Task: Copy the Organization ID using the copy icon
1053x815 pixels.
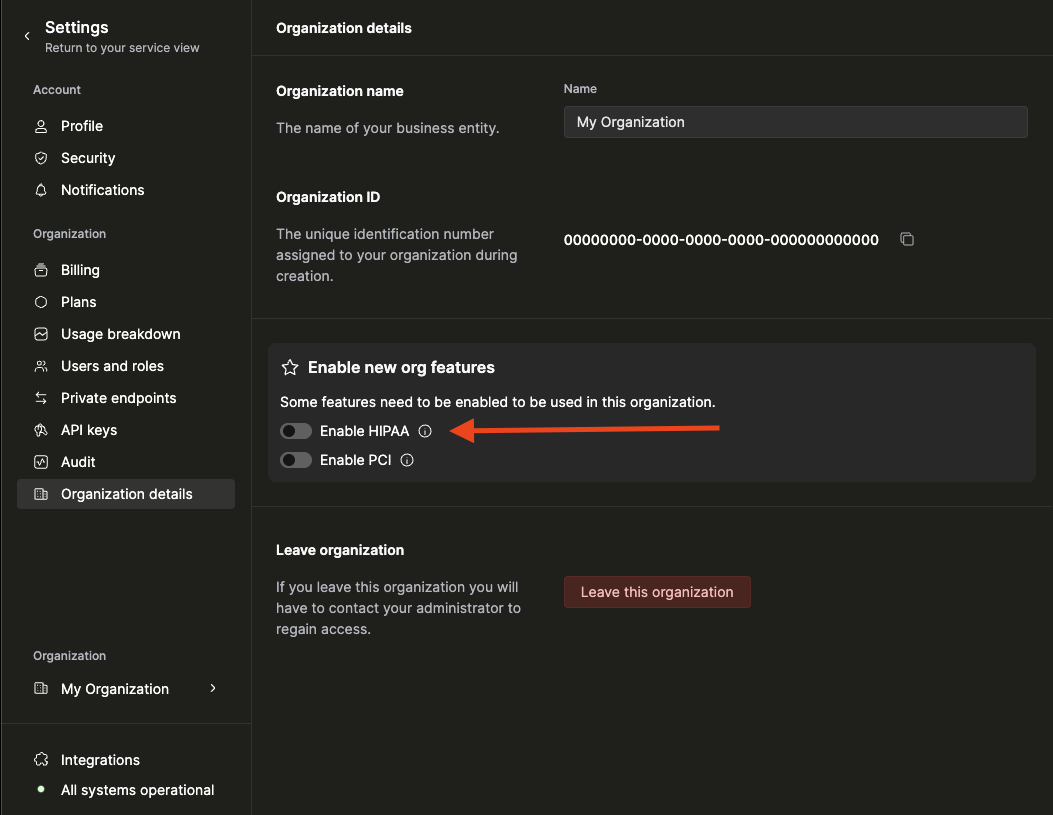Action: [906, 239]
